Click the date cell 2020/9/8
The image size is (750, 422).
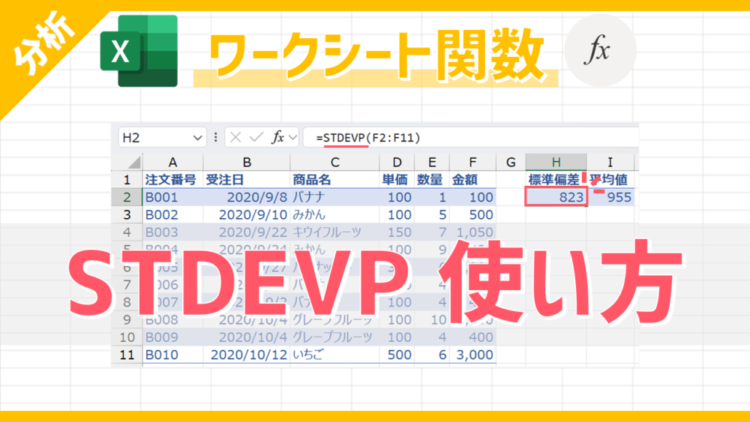coord(246,197)
